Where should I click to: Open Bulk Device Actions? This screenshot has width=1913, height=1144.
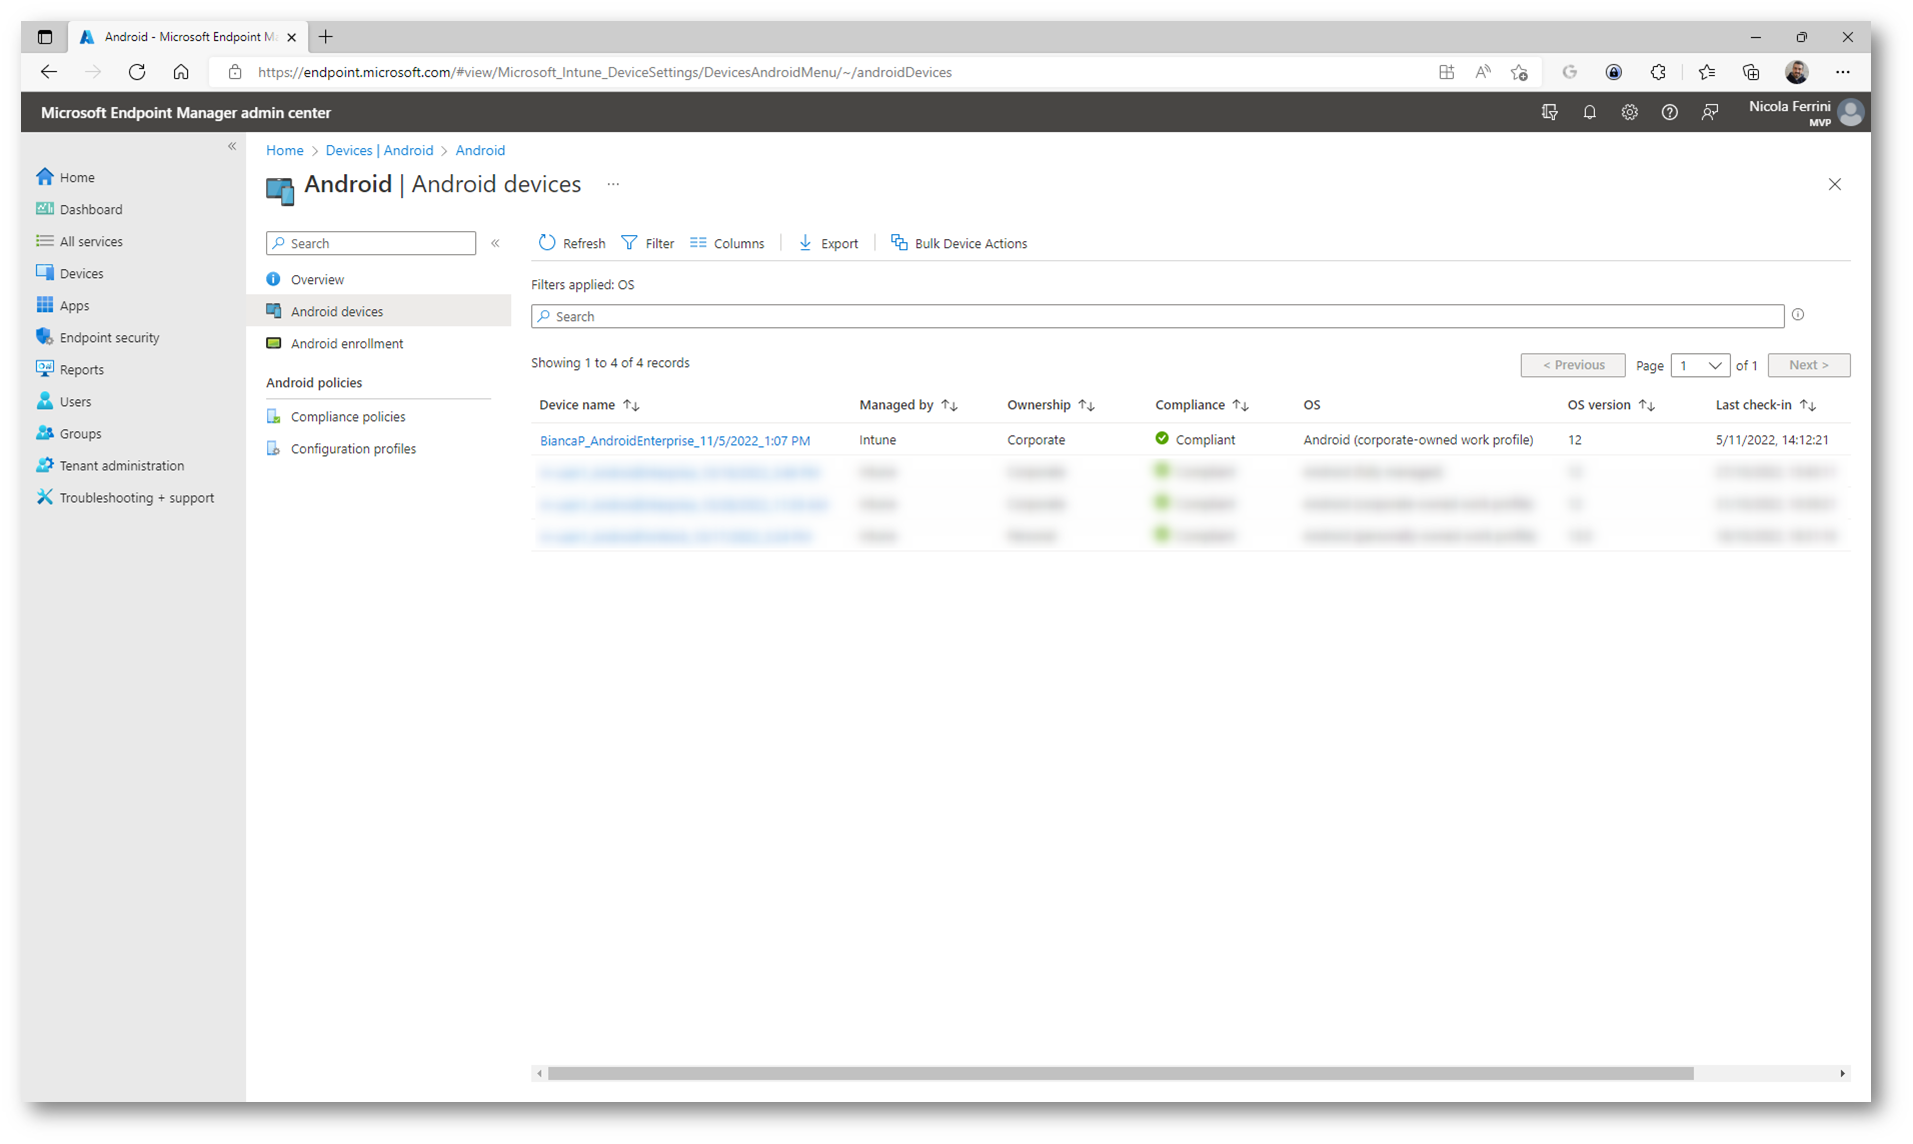(959, 243)
